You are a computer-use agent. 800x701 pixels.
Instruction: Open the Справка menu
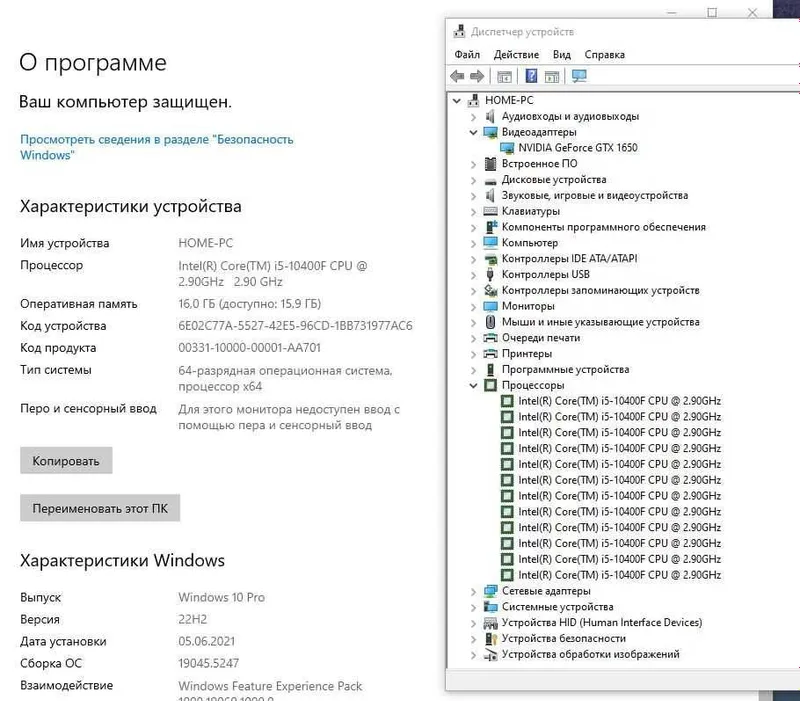(605, 55)
